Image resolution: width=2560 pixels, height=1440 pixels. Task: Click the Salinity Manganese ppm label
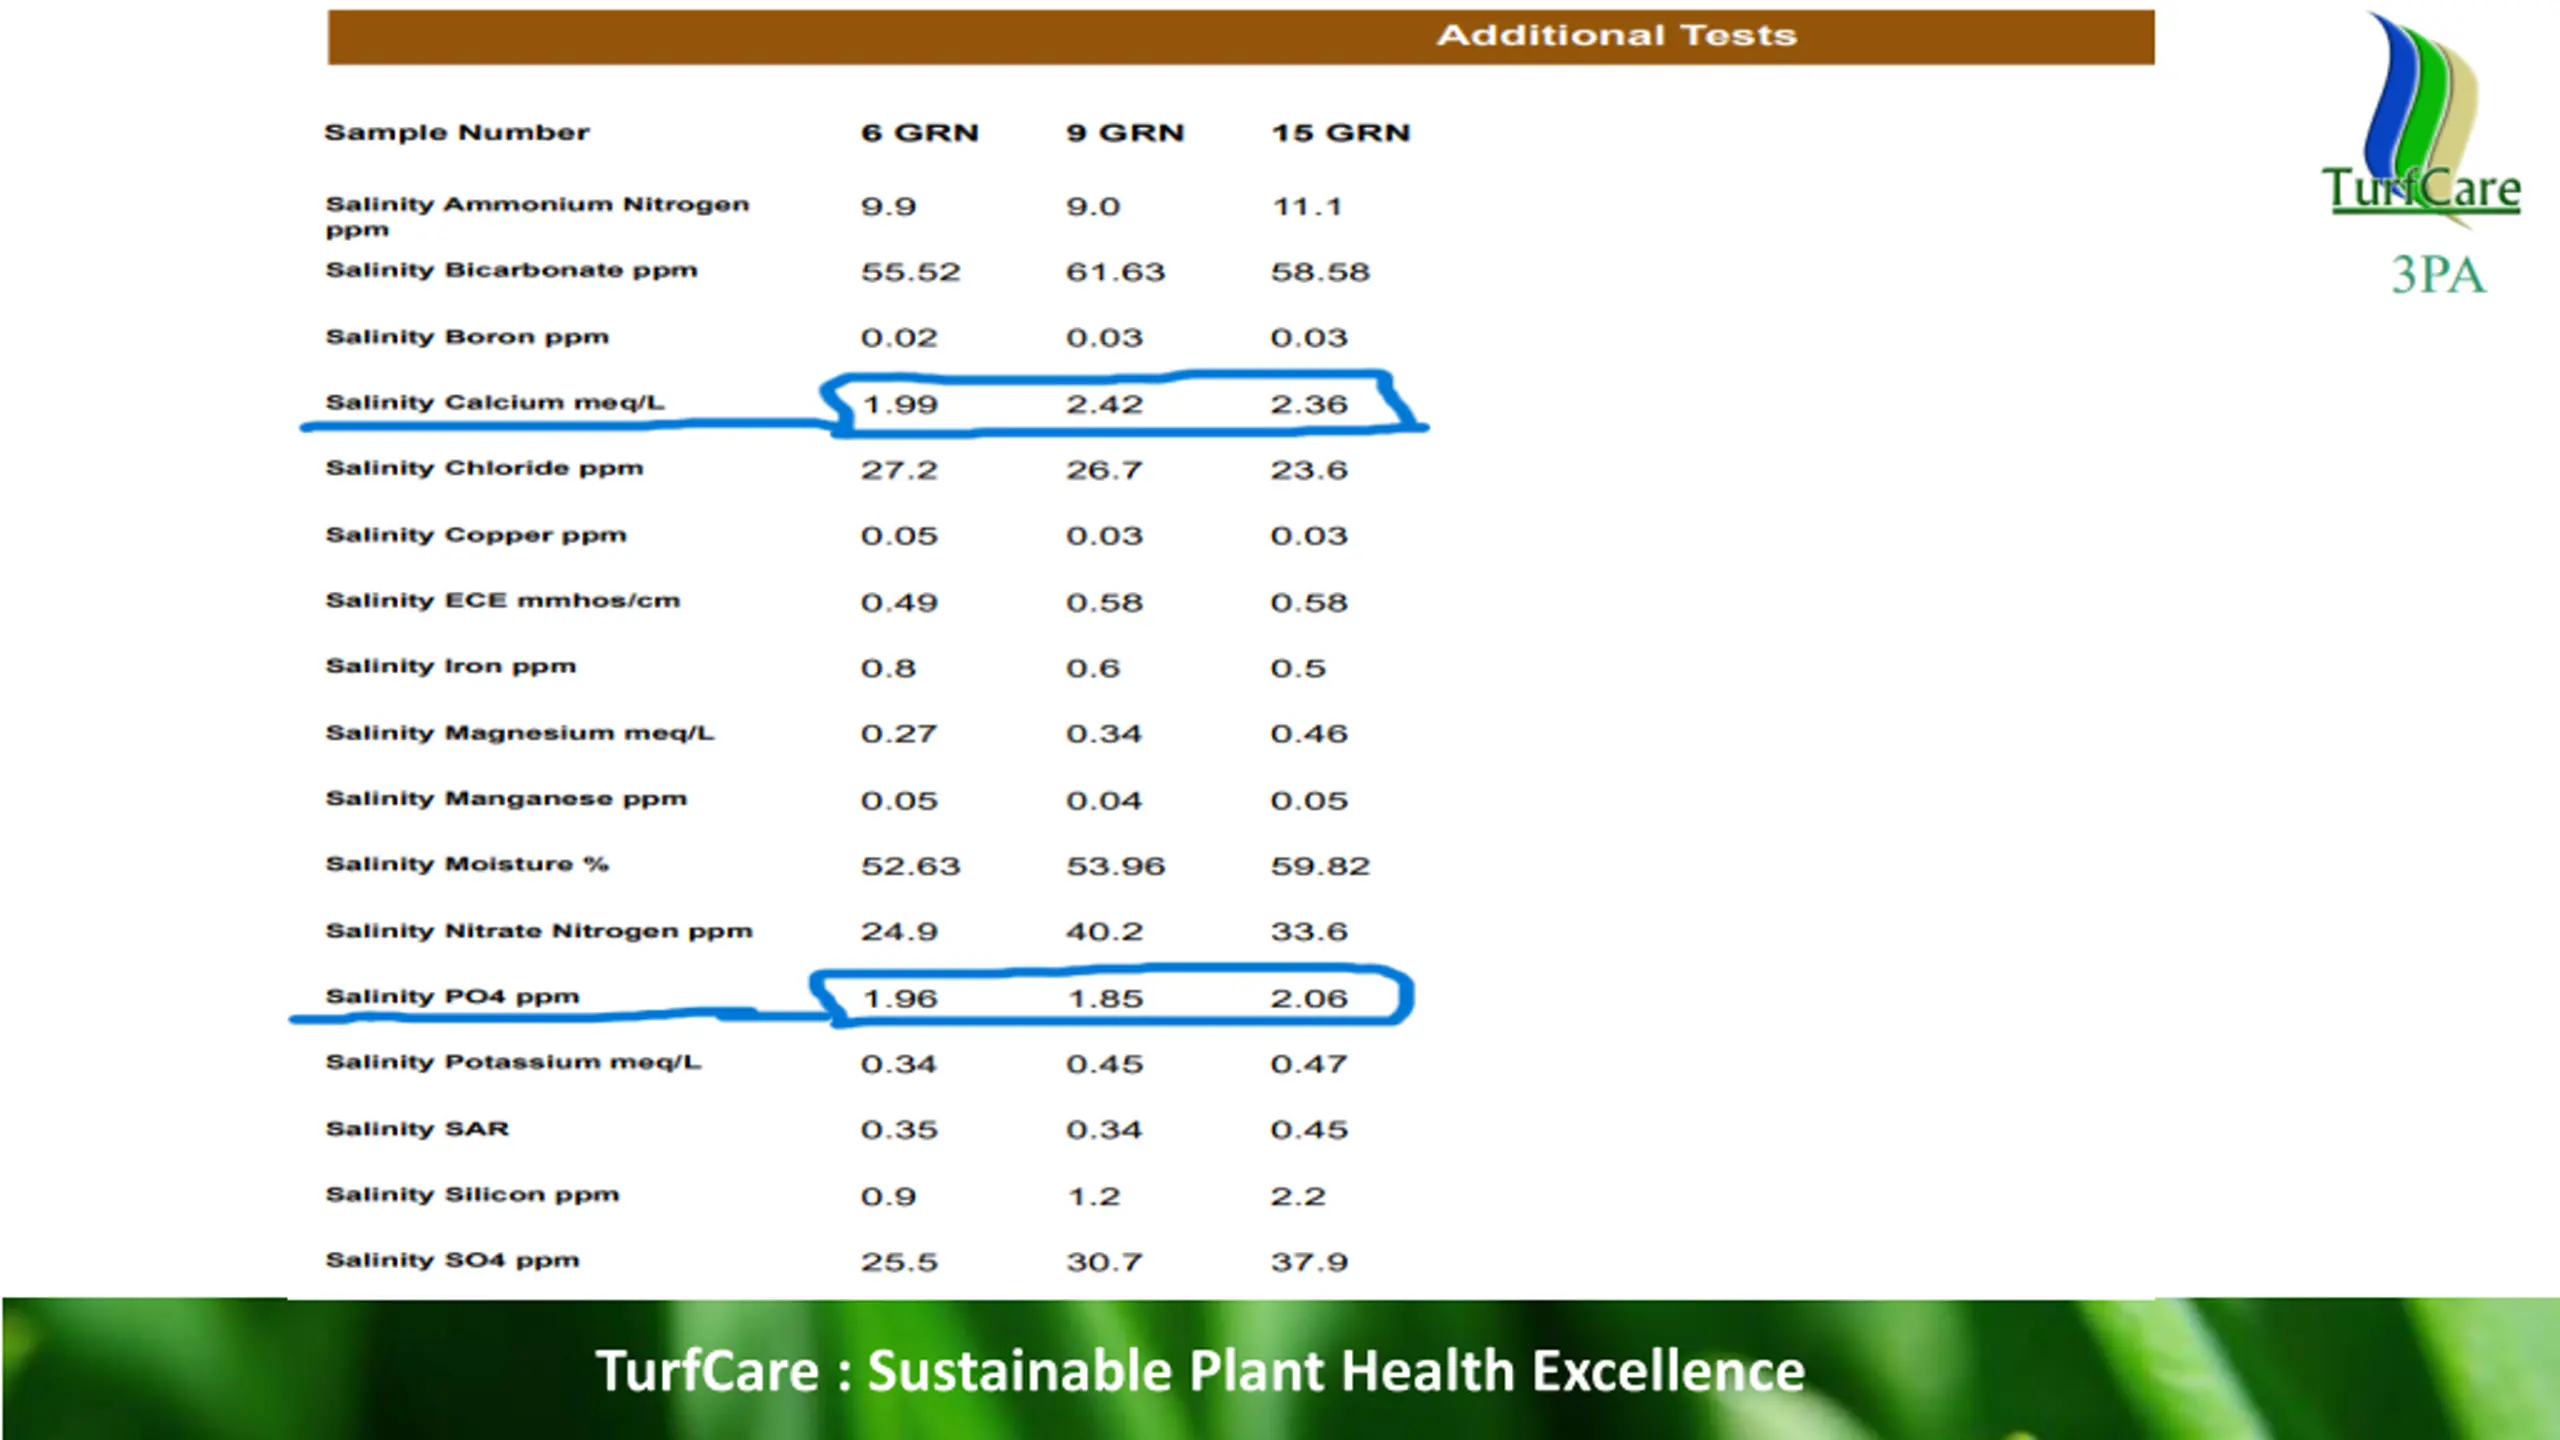tap(506, 799)
